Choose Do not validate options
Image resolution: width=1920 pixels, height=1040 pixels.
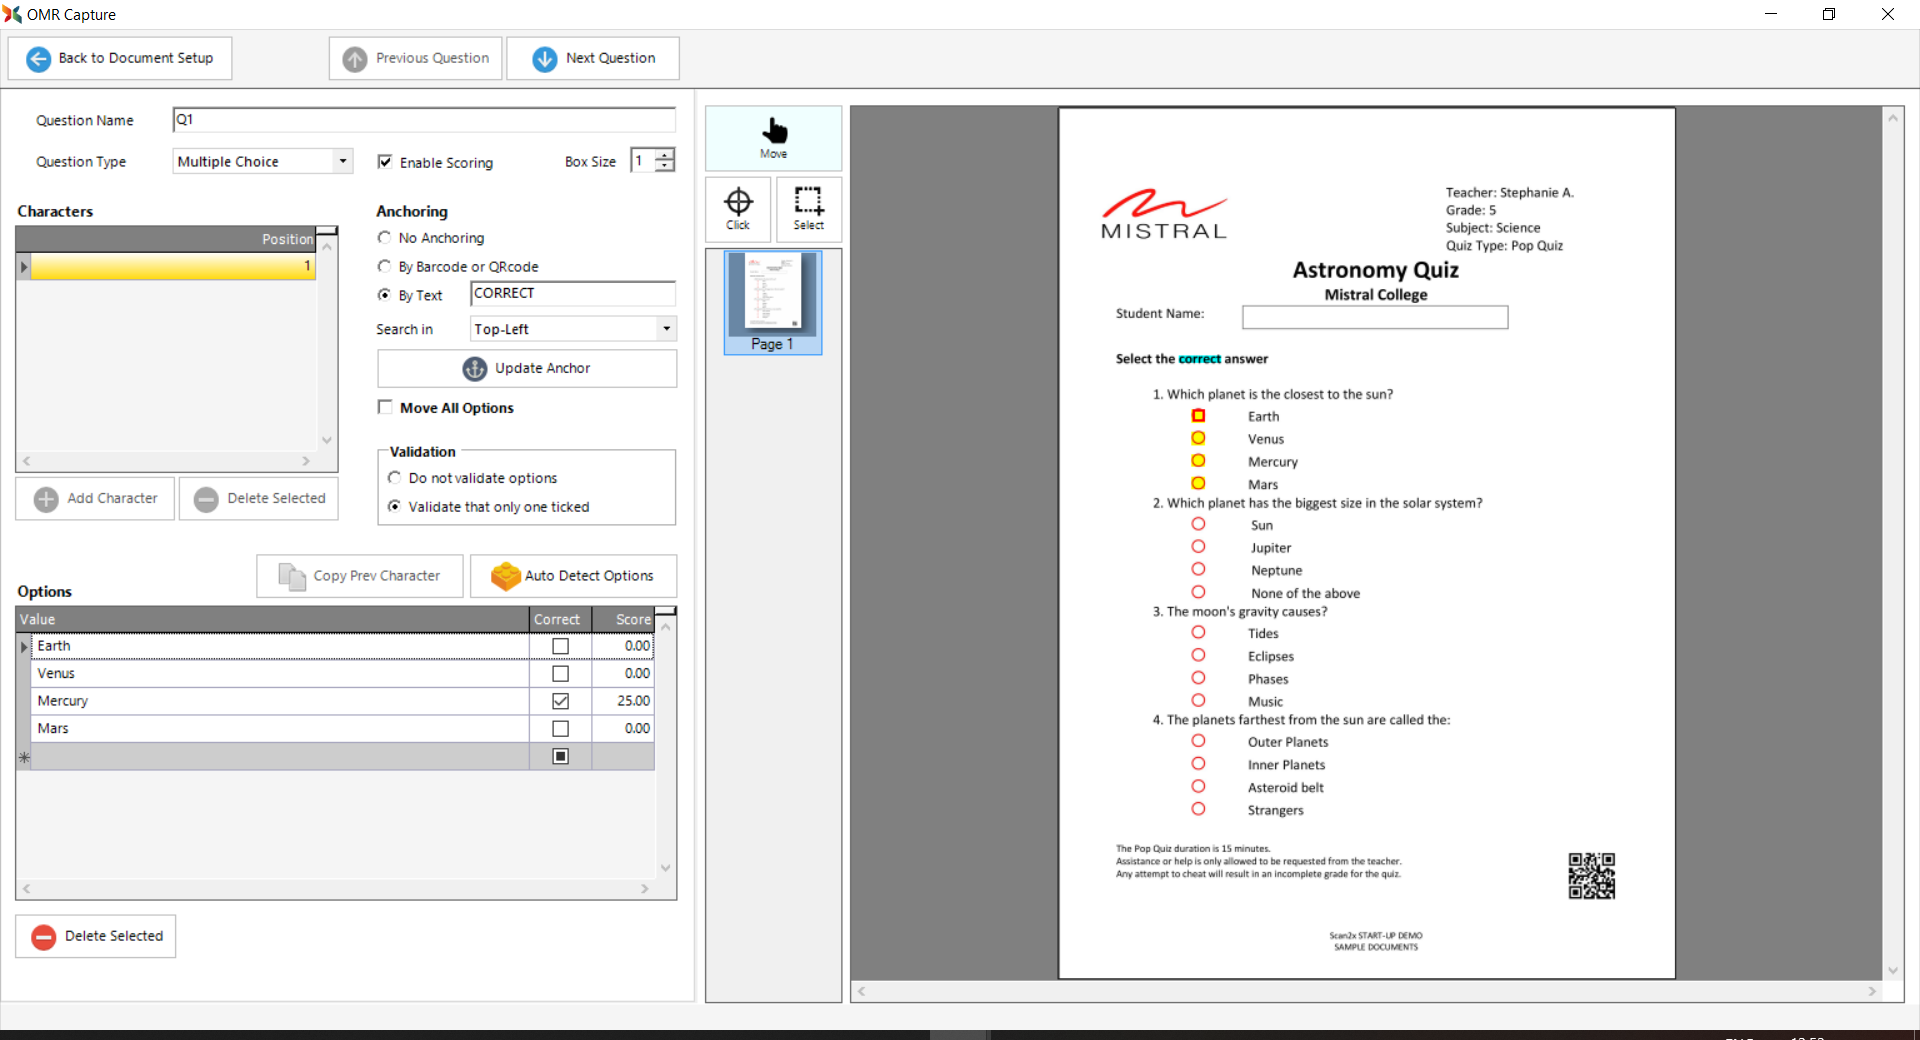pyautogui.click(x=395, y=478)
